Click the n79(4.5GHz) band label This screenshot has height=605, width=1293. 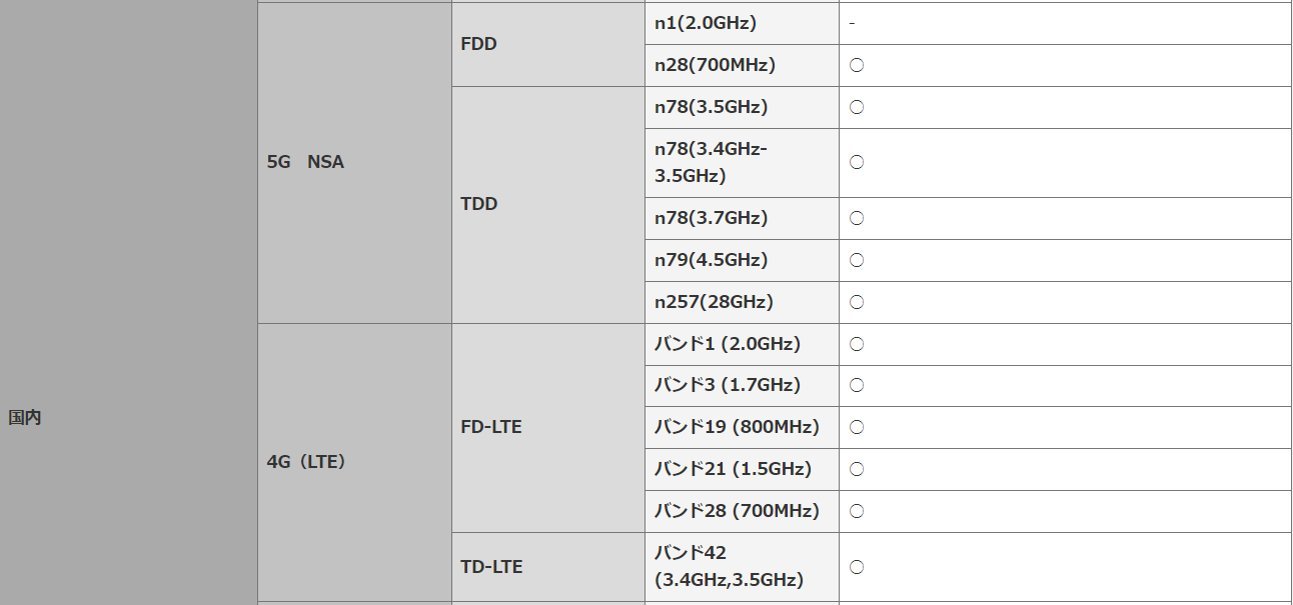pyautogui.click(x=711, y=260)
